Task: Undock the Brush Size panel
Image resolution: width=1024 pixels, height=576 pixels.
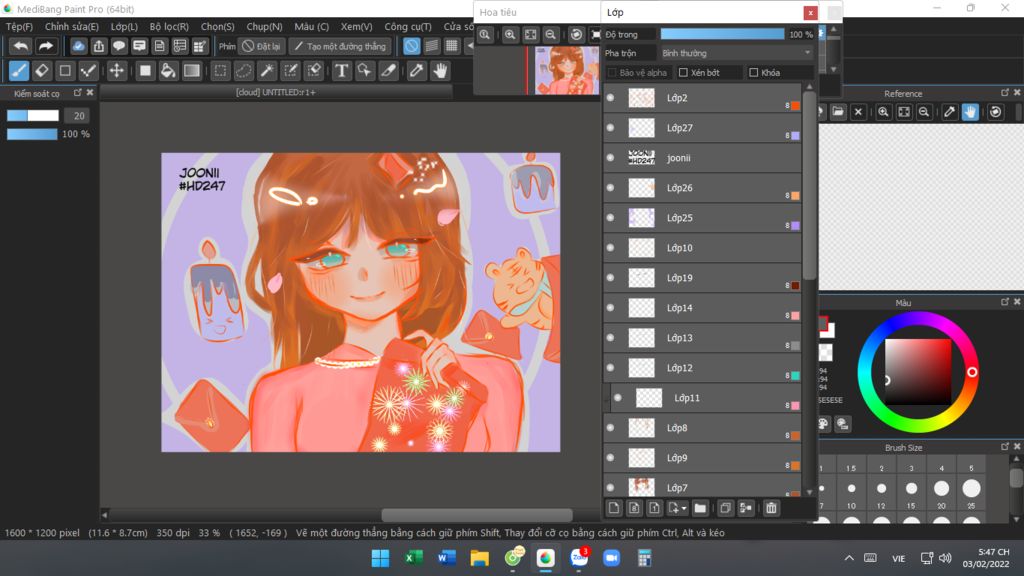Action: [x=1004, y=447]
